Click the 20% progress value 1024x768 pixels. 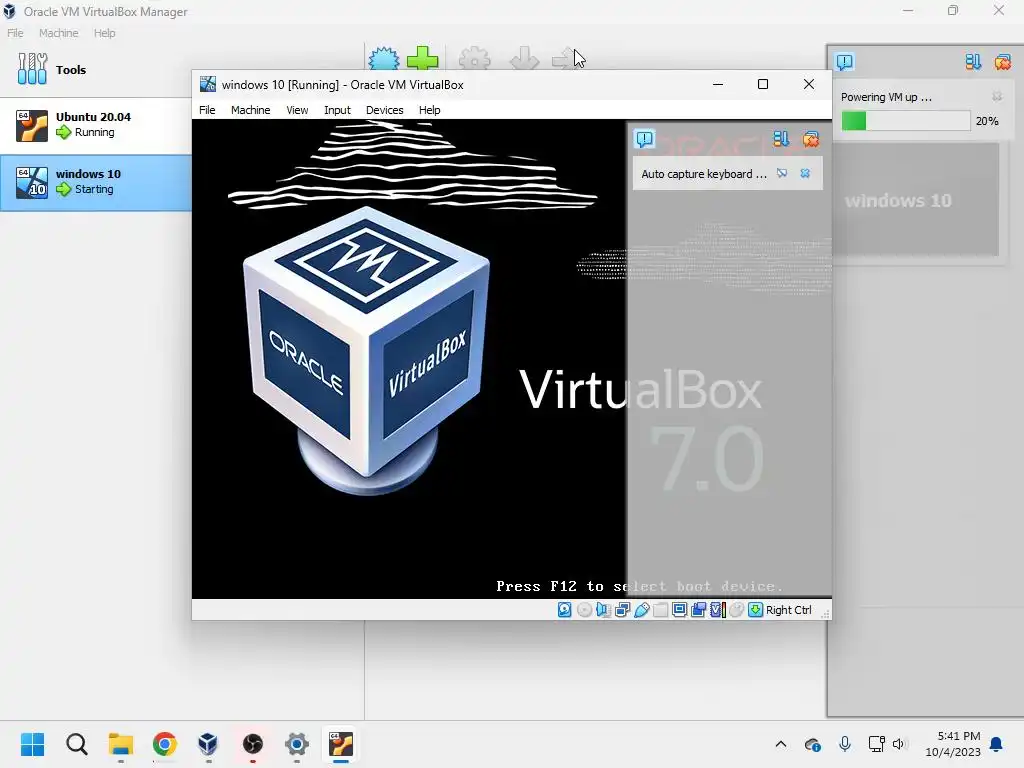[x=987, y=121]
